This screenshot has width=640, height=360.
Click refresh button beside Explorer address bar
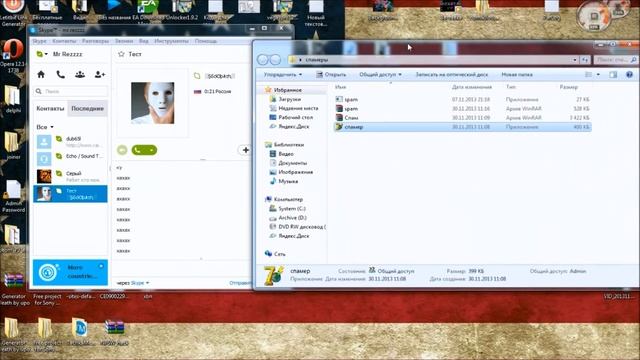(x=585, y=60)
